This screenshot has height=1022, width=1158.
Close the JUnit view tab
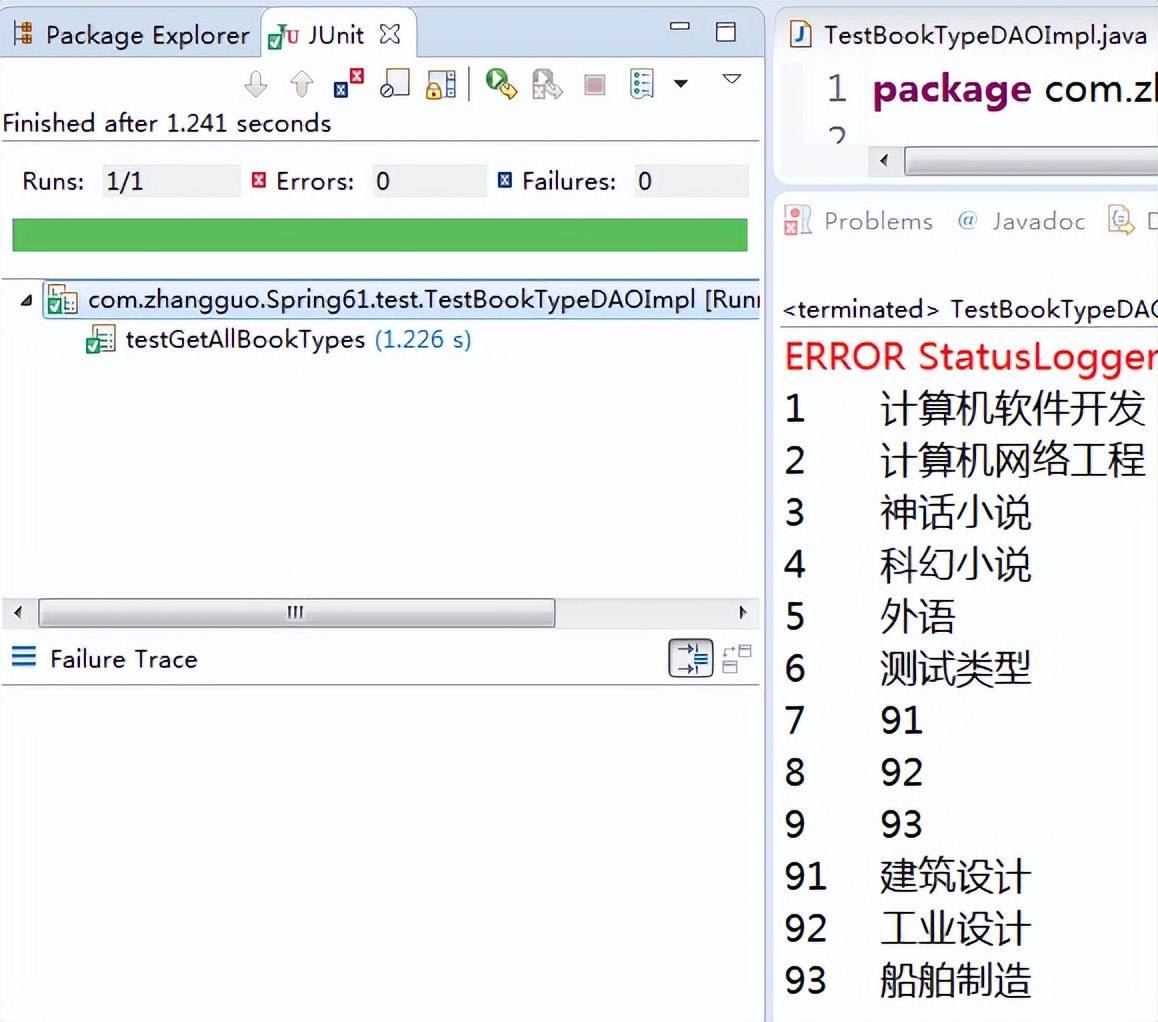pos(389,34)
